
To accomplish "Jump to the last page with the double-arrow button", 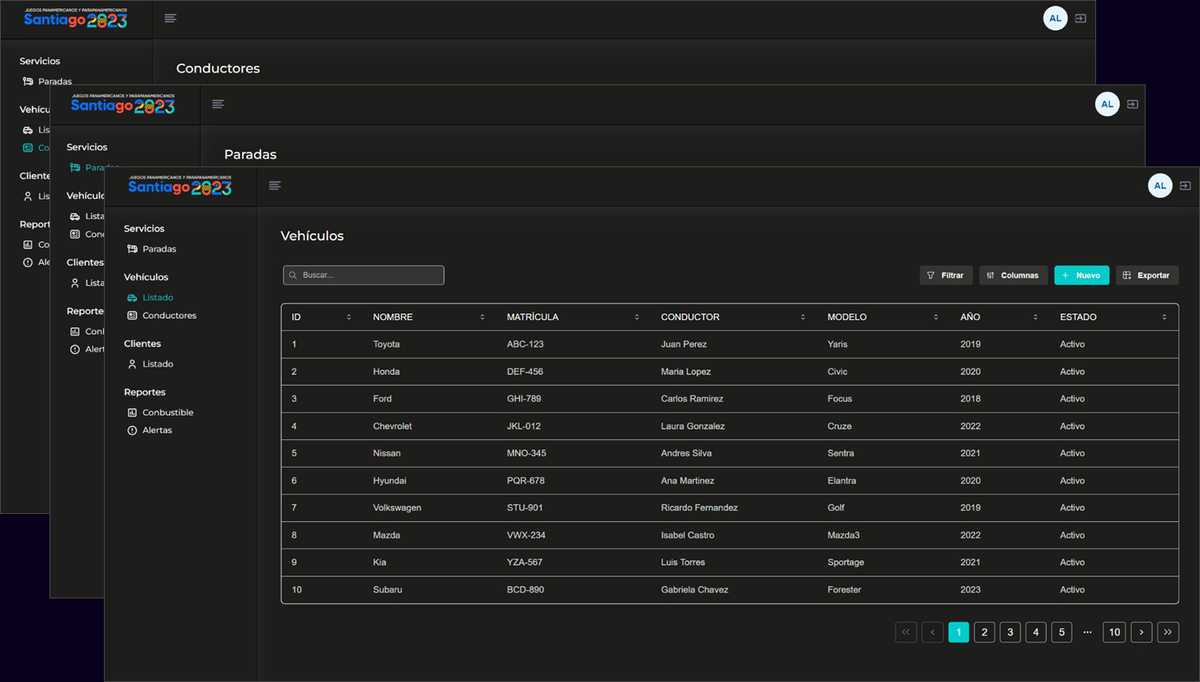I will pyautogui.click(x=1168, y=632).
